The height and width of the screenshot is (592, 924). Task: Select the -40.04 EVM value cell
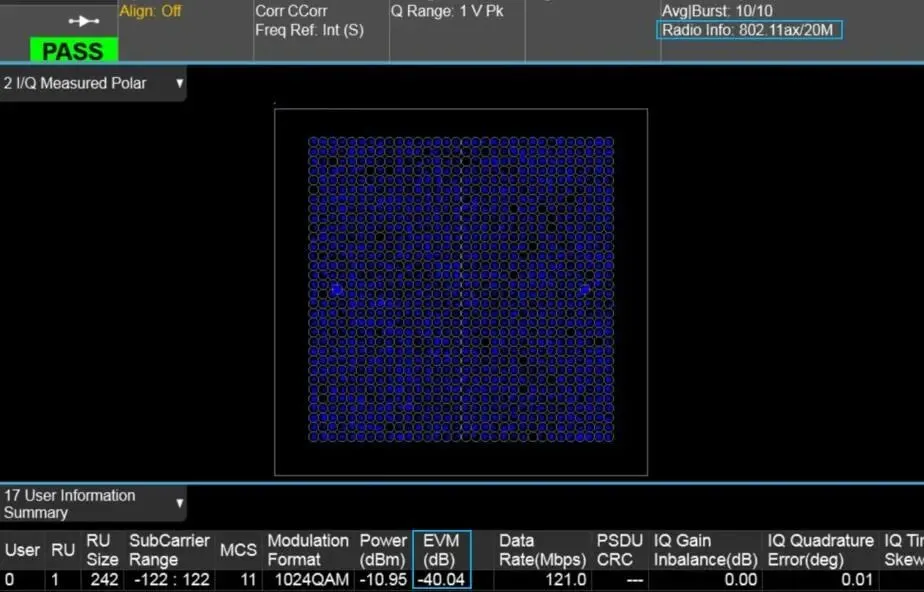click(x=441, y=580)
